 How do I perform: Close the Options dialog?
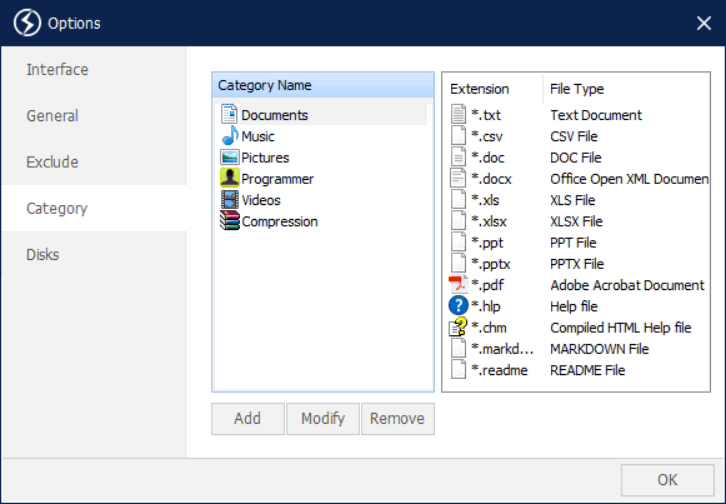pos(704,23)
